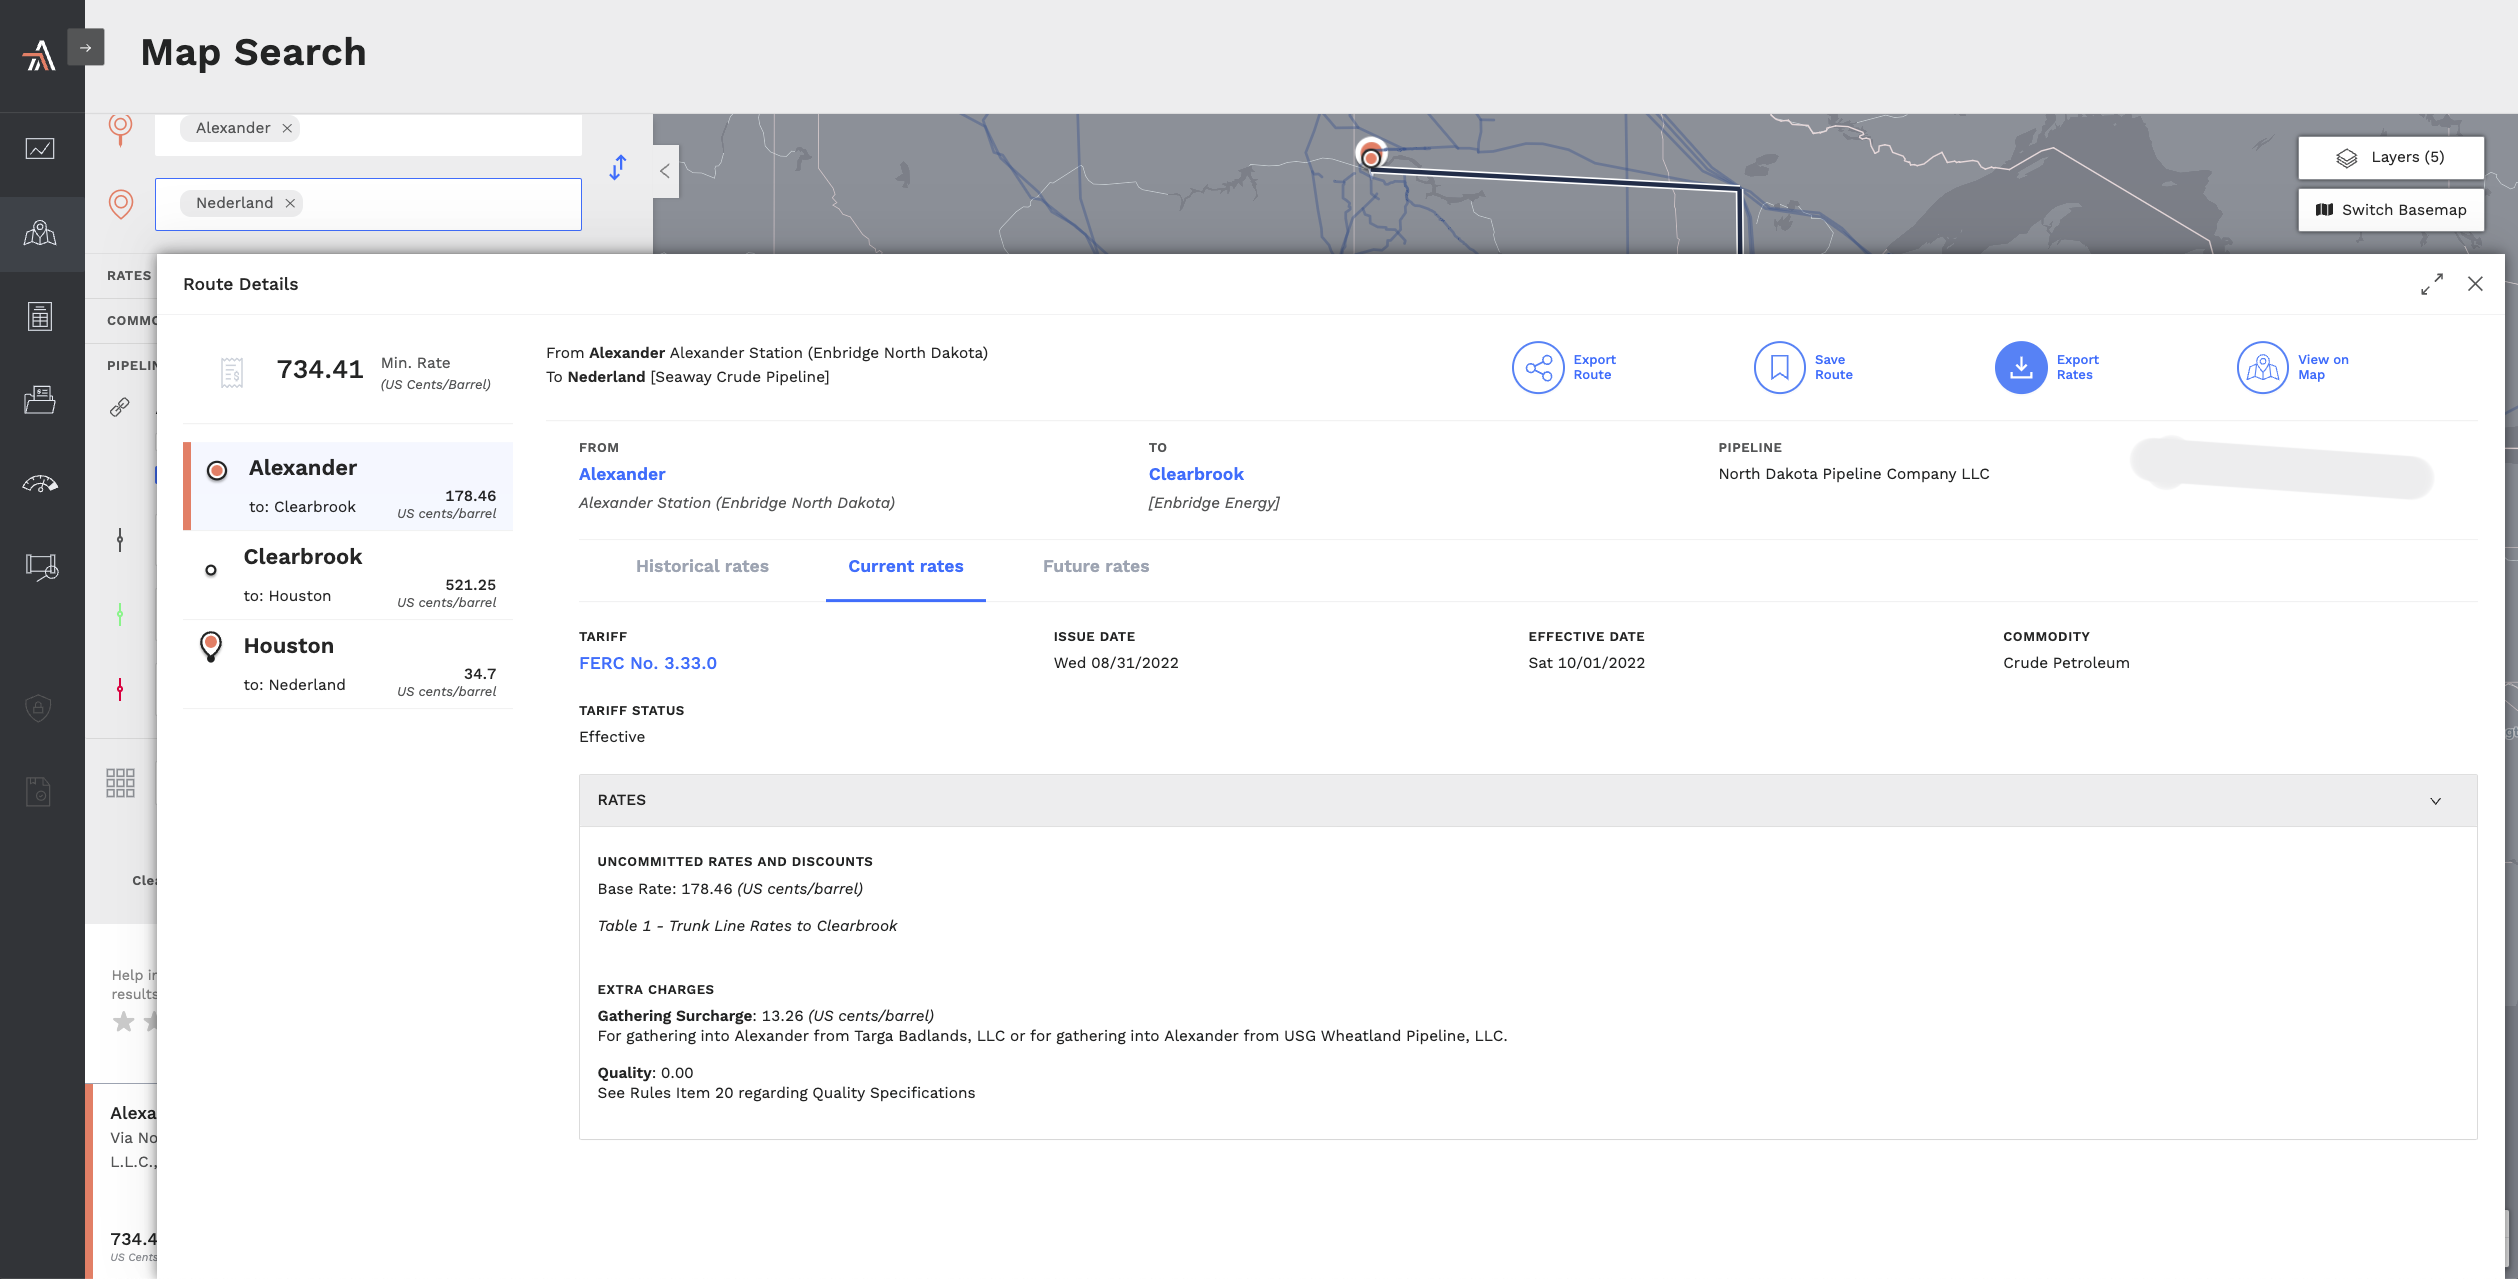Click North Dakota Pipeline Company LLC text
The height and width of the screenshot is (1279, 2518).
1854,474
